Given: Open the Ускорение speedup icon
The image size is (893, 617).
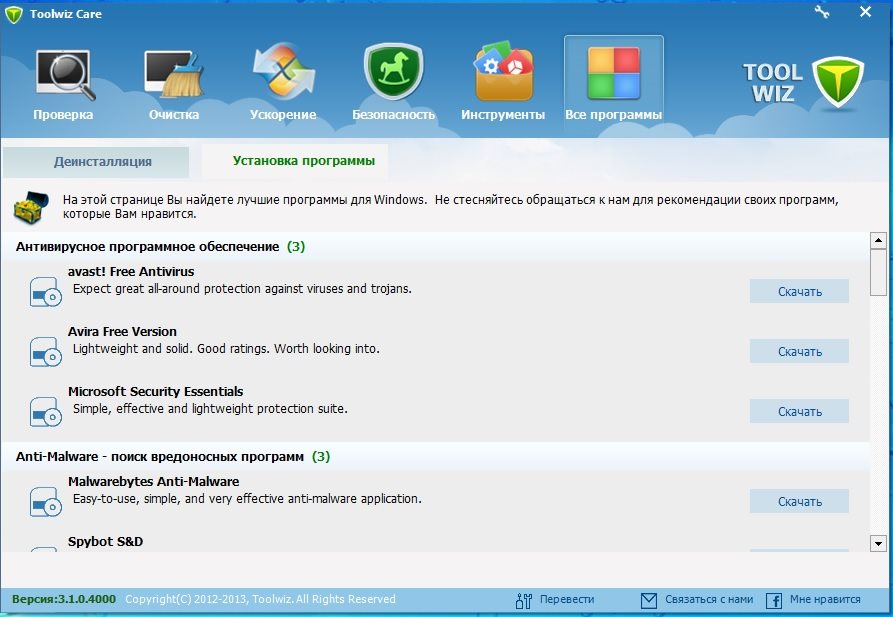Looking at the screenshot, I should coord(283,72).
